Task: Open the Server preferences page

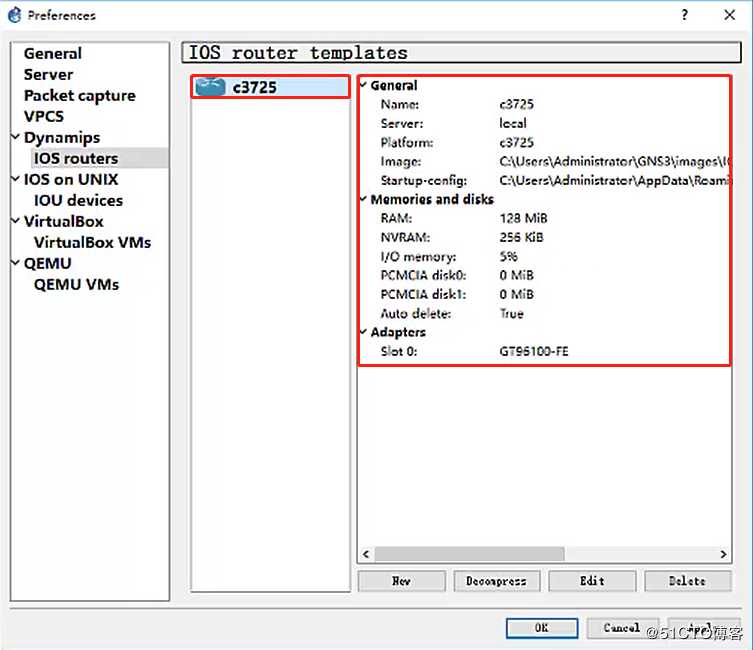Action: tap(49, 74)
